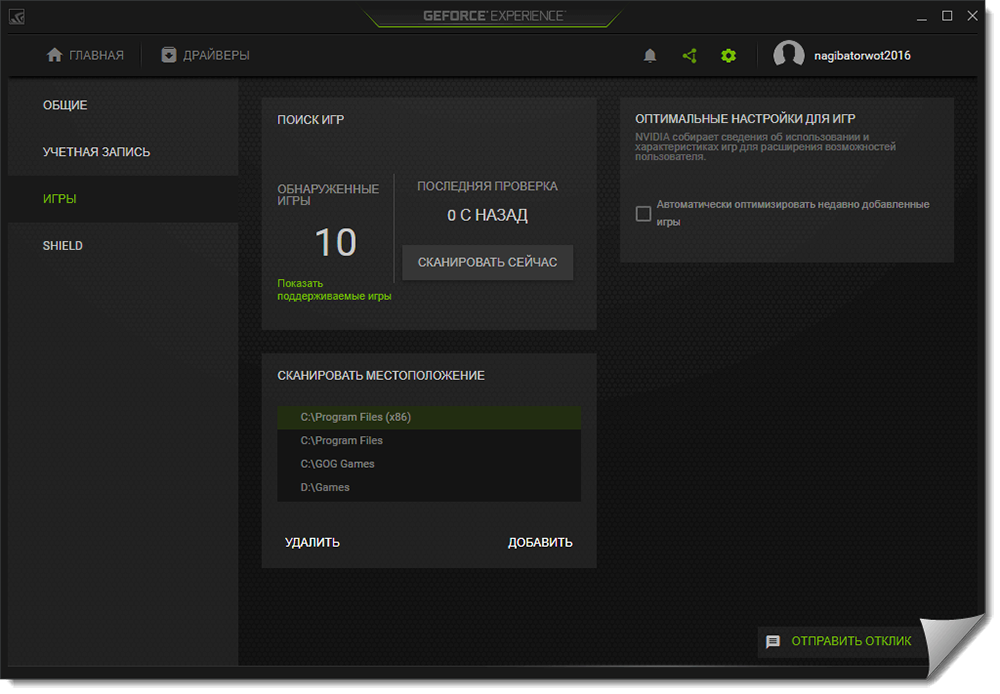Open the Показать поддерживаемые игры link

coord(334,290)
